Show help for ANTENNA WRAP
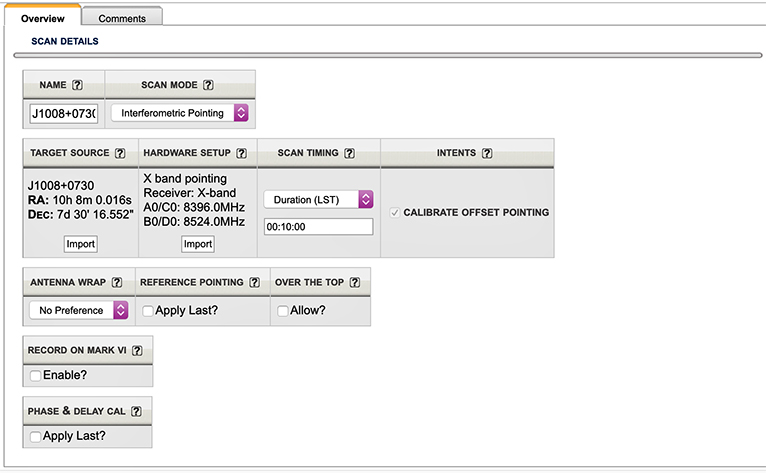 coord(118,282)
